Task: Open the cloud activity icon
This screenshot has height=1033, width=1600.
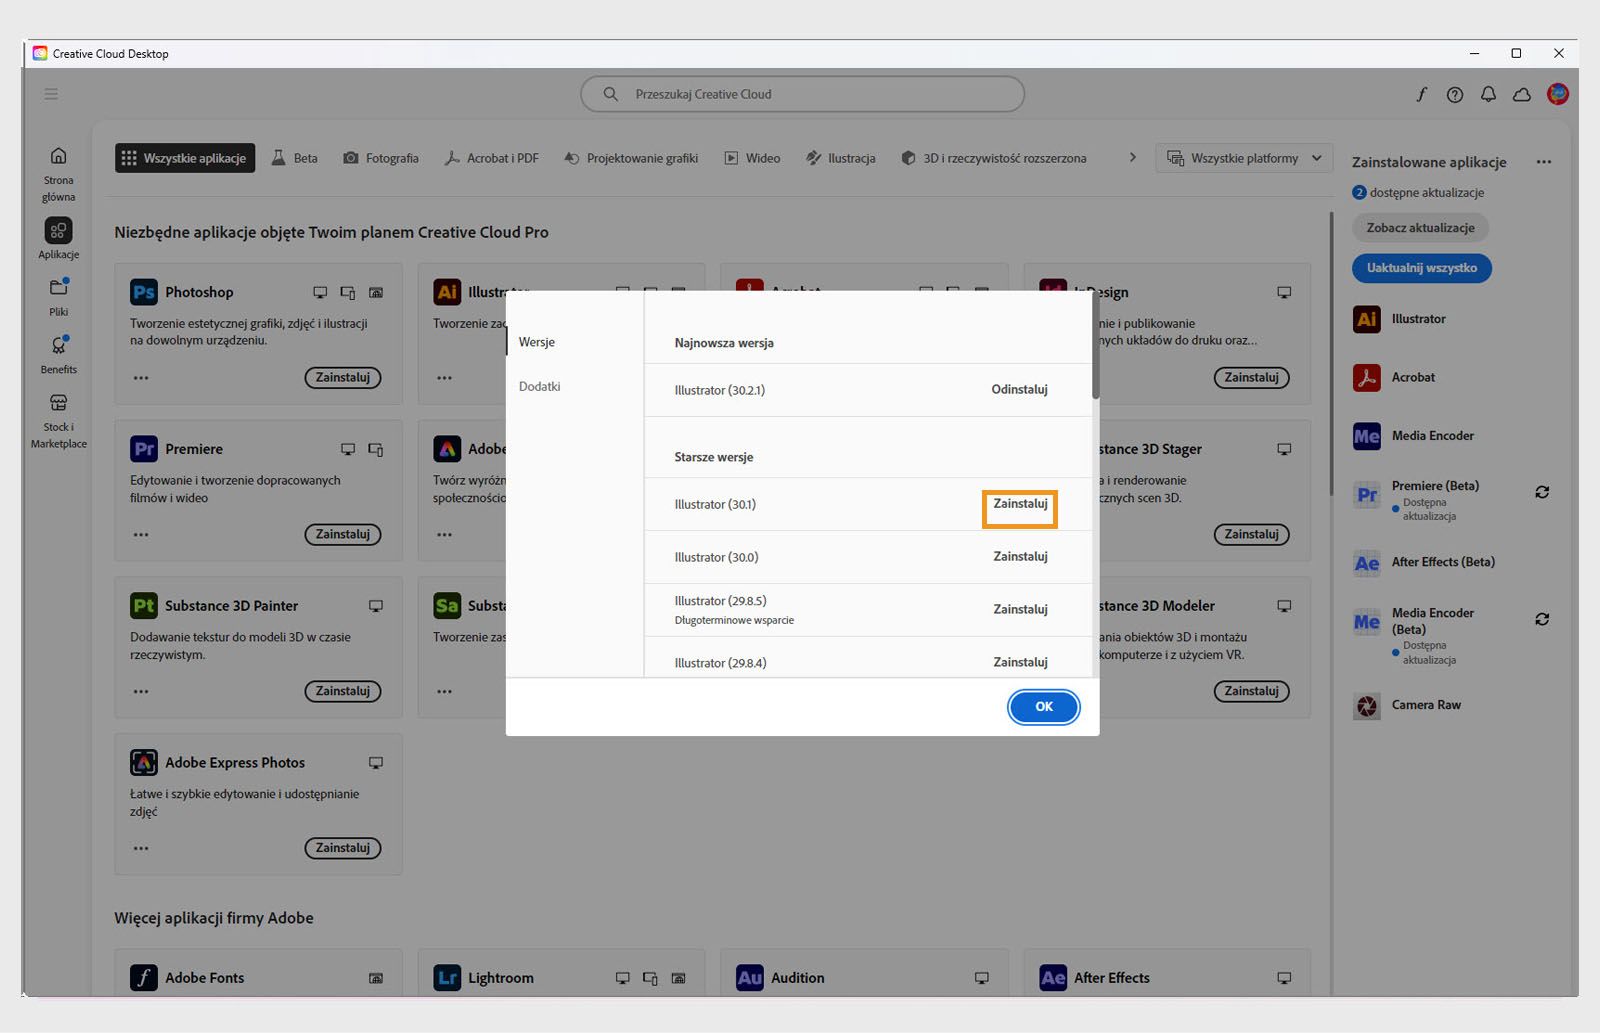Action: (1522, 94)
